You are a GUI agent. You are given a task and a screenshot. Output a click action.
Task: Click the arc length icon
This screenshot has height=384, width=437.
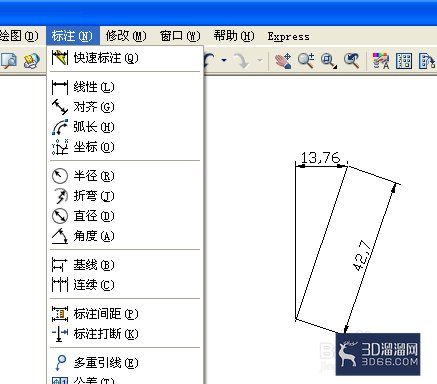[60, 127]
